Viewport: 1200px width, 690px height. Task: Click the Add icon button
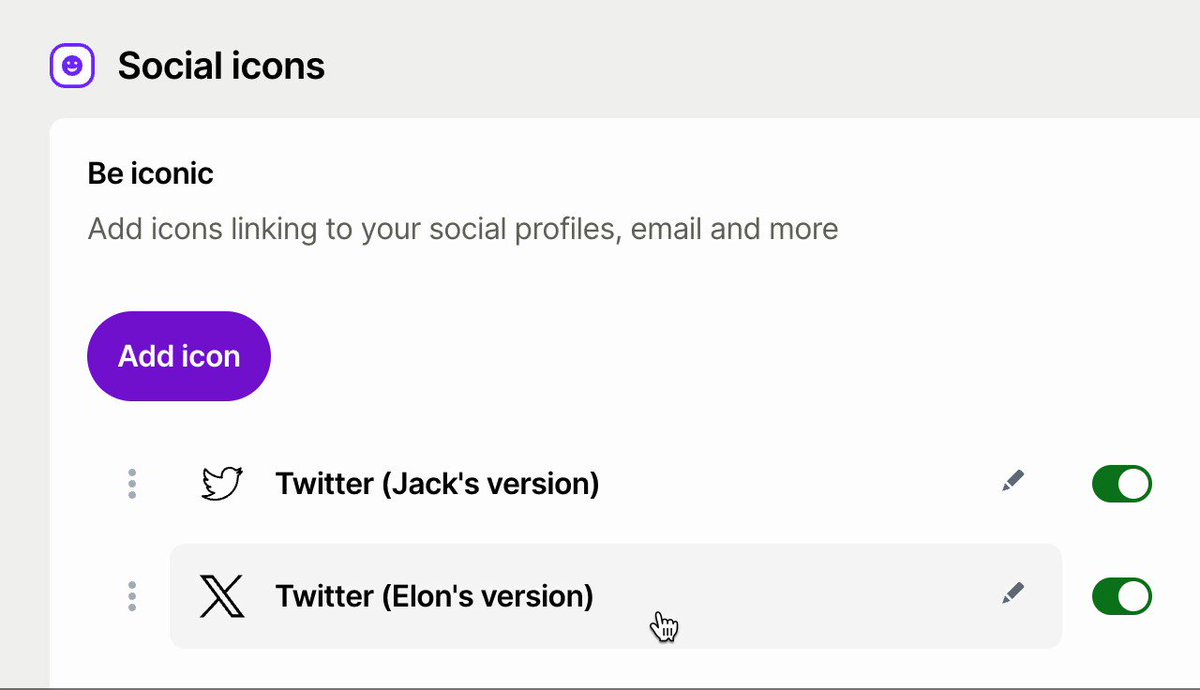tap(179, 356)
